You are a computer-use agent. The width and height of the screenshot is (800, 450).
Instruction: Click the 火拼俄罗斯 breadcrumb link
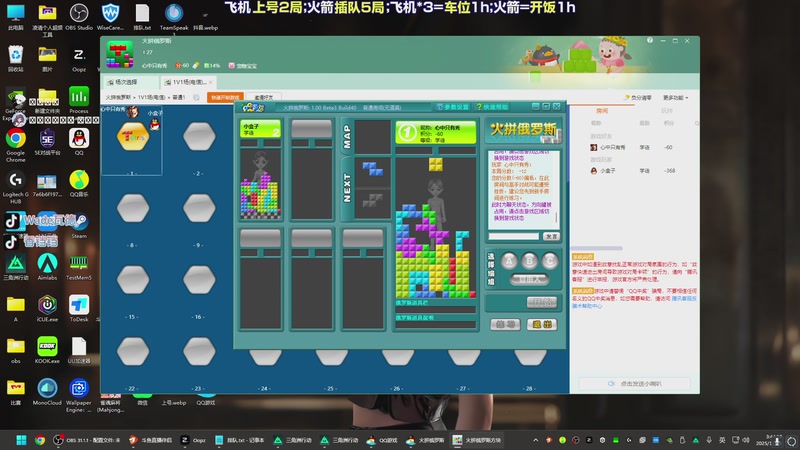coord(118,97)
